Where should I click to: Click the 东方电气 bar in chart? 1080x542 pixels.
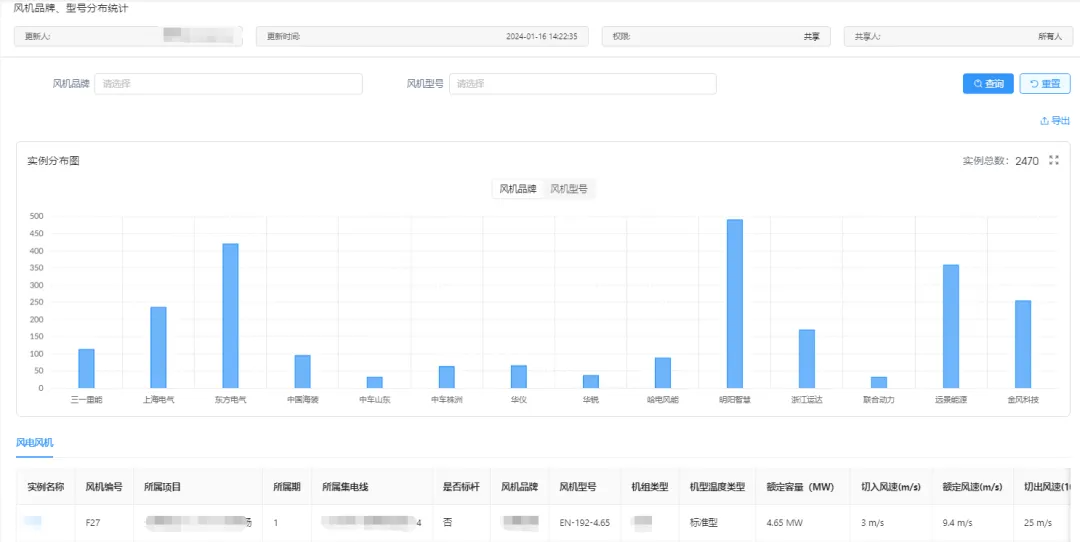pos(230,316)
